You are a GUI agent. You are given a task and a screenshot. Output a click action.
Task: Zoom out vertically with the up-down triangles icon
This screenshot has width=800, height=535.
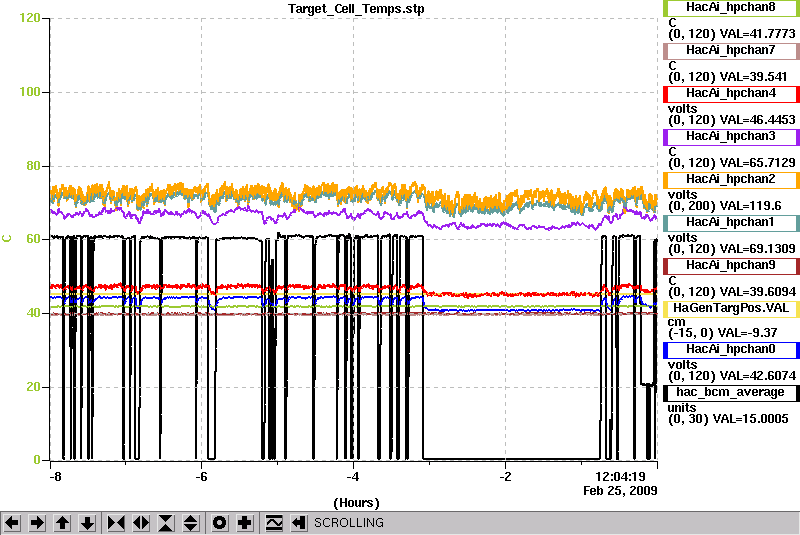[191, 523]
